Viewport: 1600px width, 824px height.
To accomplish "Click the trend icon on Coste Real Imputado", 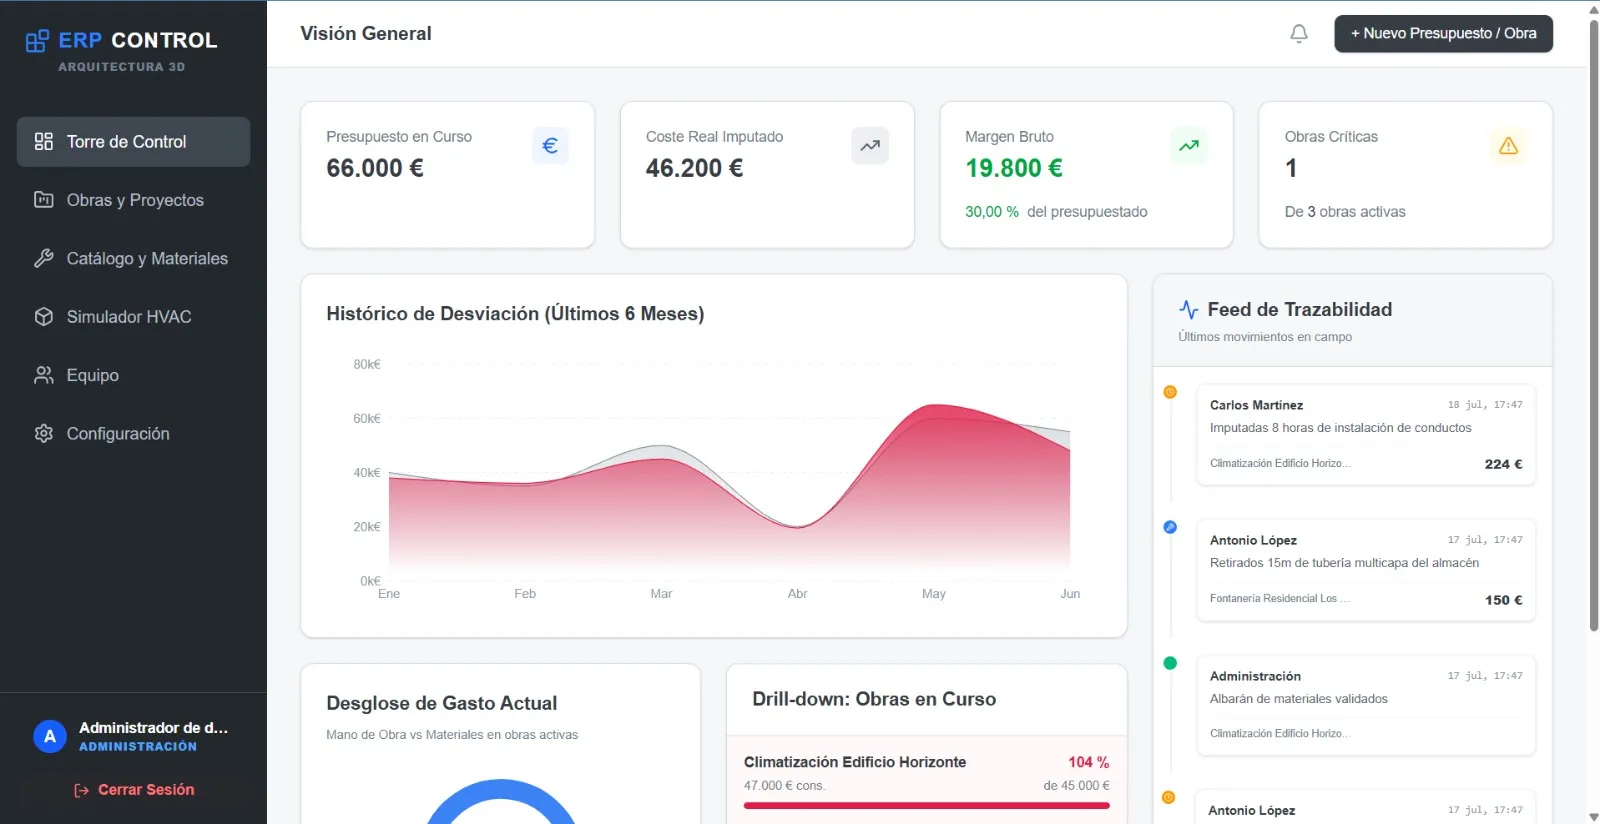I will point(870,146).
